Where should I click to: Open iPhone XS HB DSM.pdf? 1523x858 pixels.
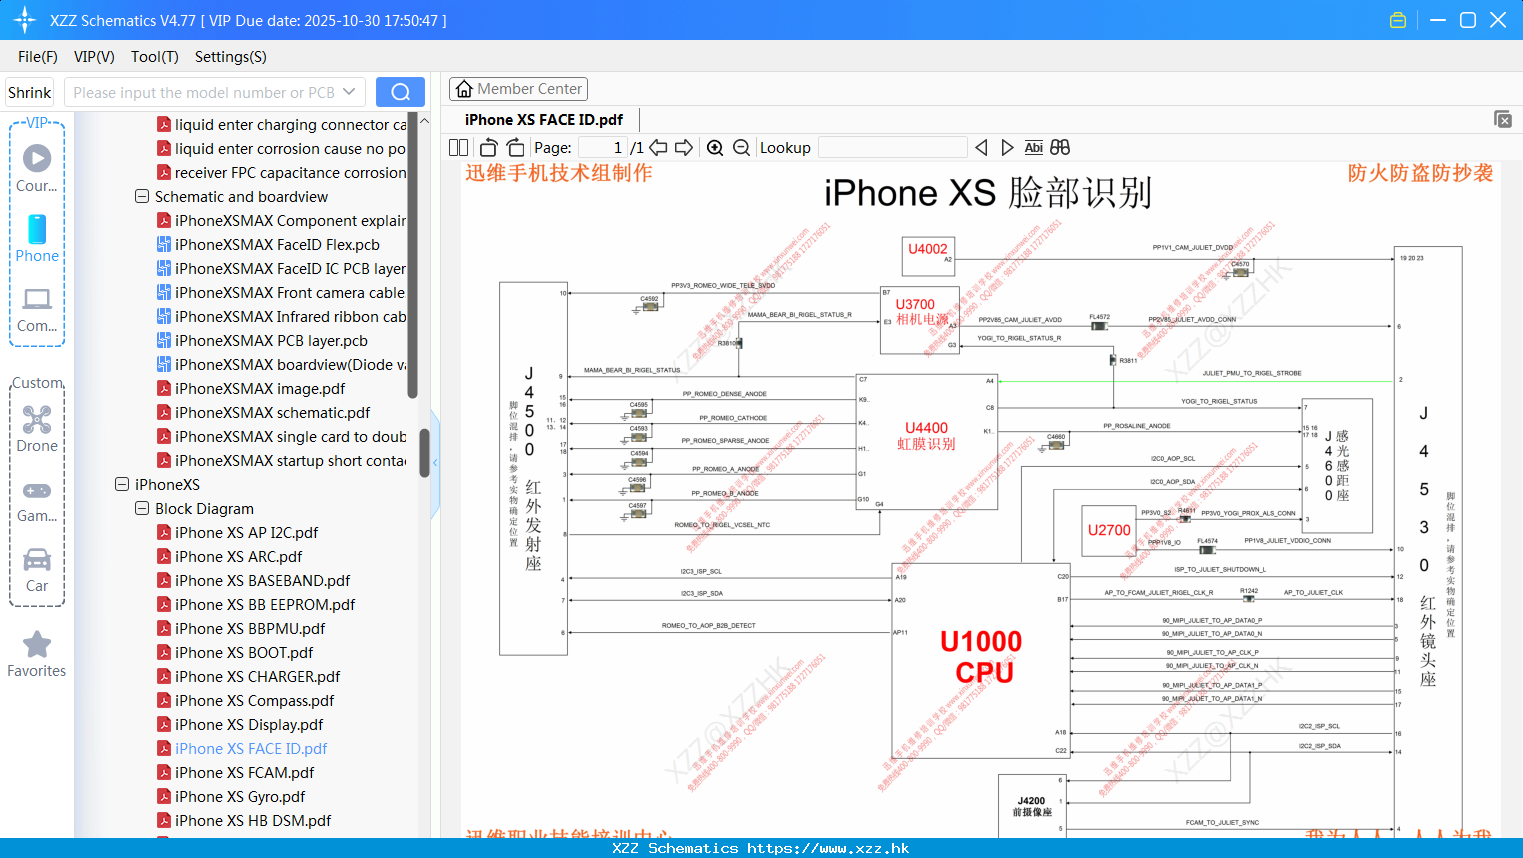point(244,820)
